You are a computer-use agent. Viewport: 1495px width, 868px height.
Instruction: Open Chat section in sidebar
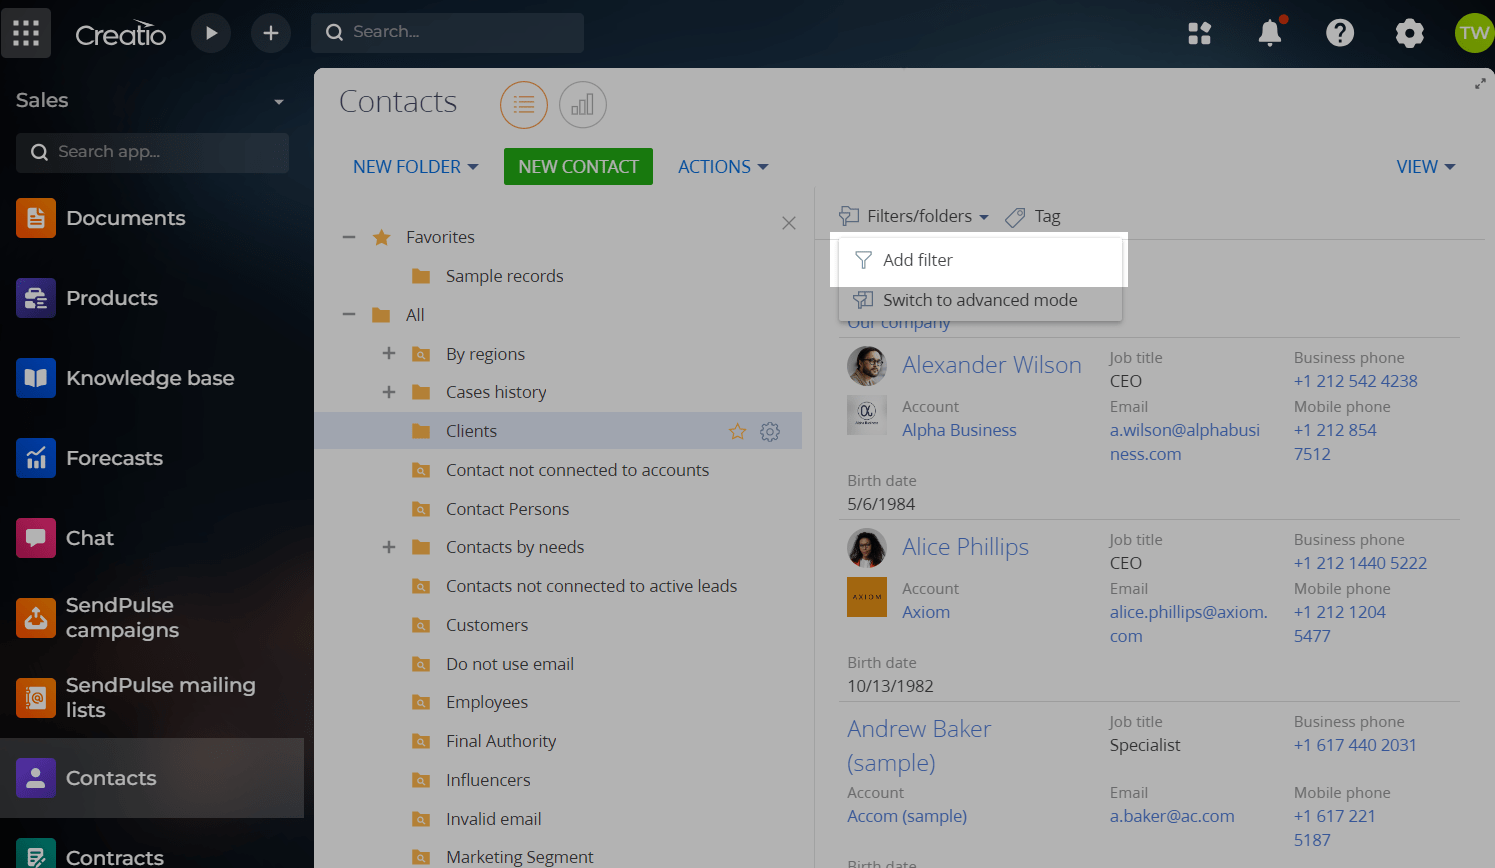[x=152, y=538]
